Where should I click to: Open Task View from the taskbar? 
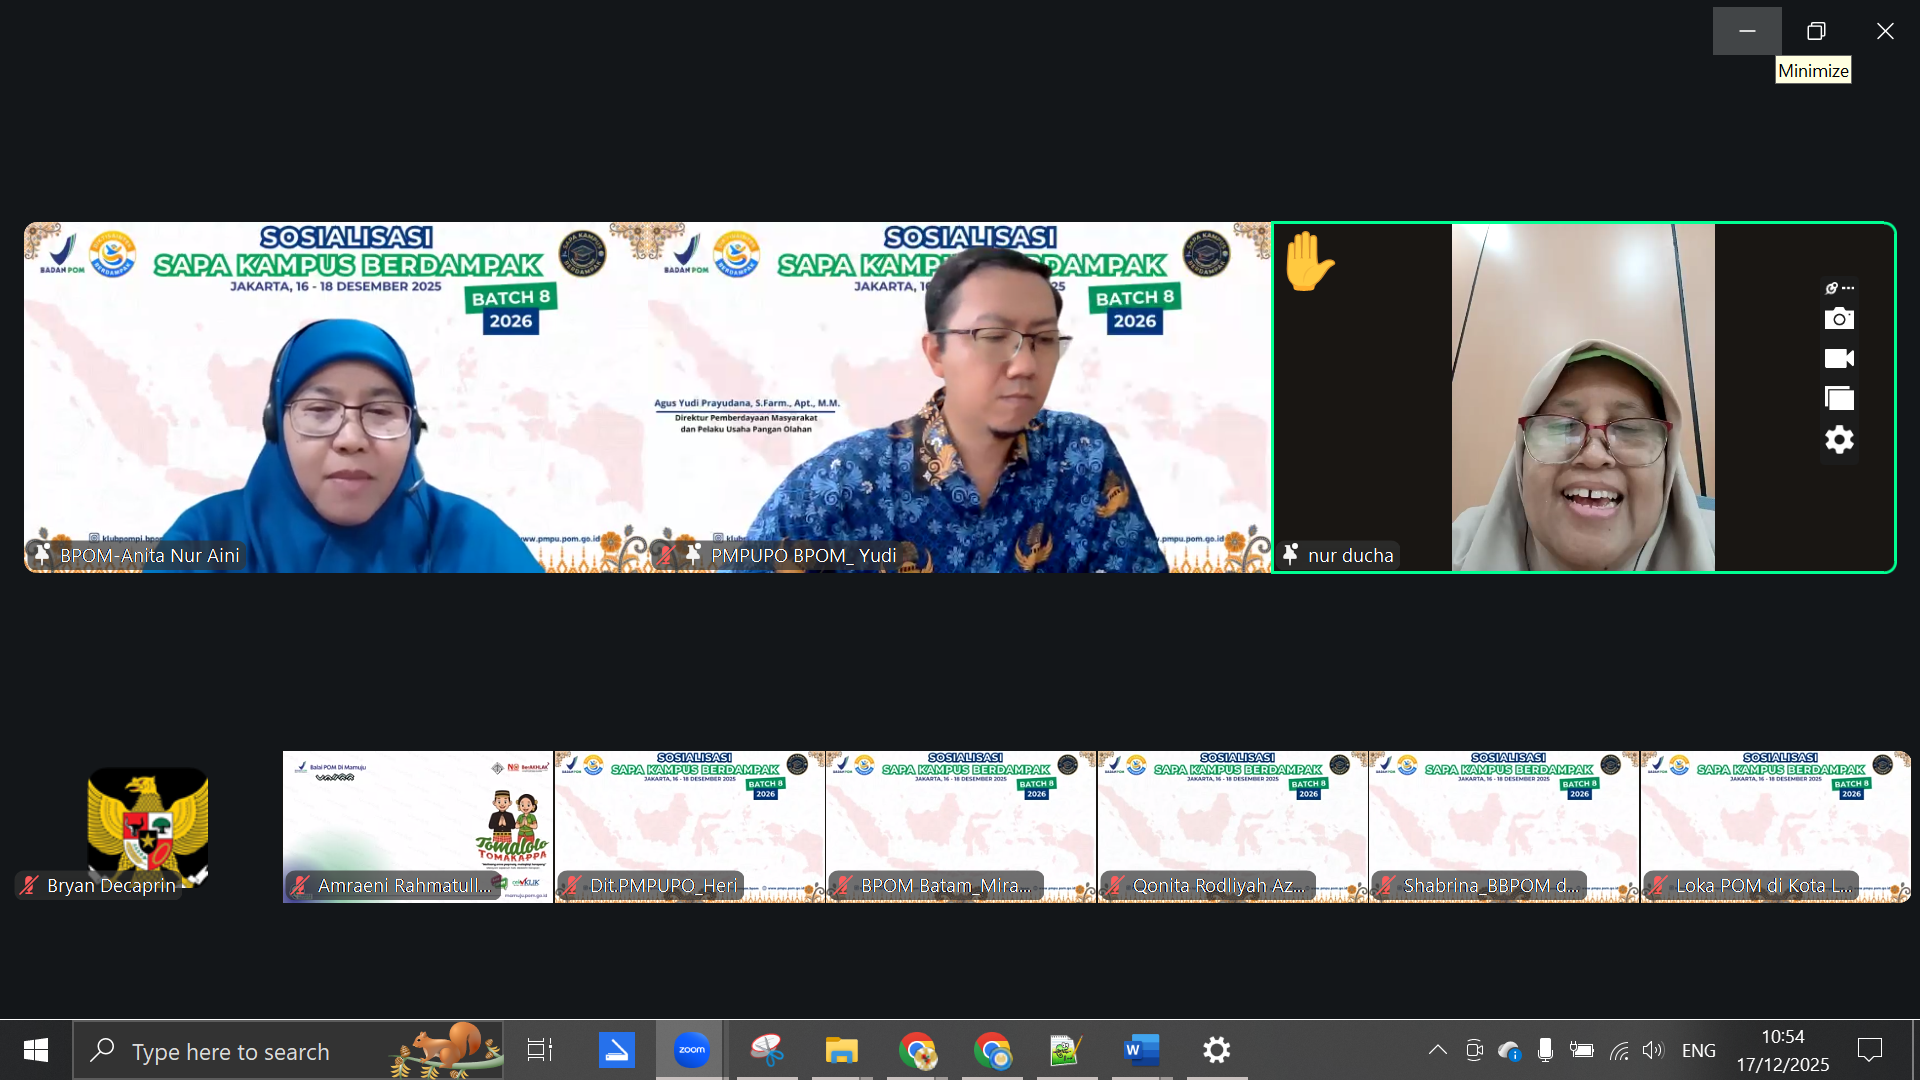(539, 1050)
